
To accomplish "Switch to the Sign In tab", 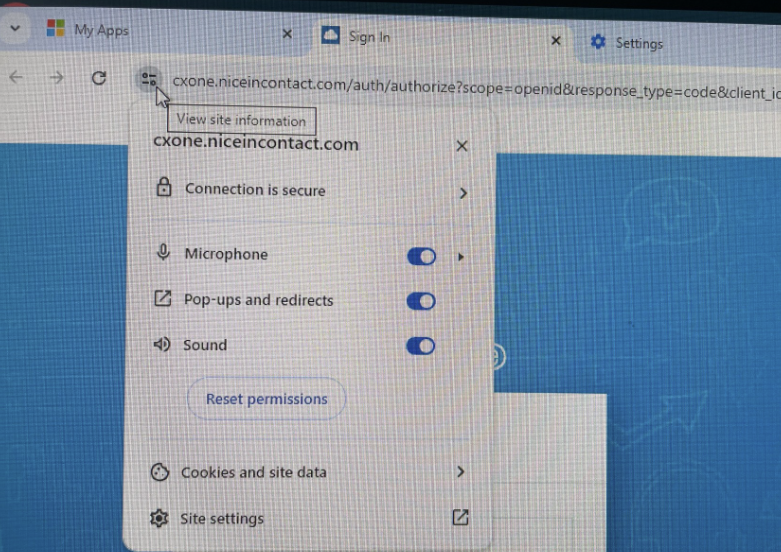I will (x=441, y=38).
